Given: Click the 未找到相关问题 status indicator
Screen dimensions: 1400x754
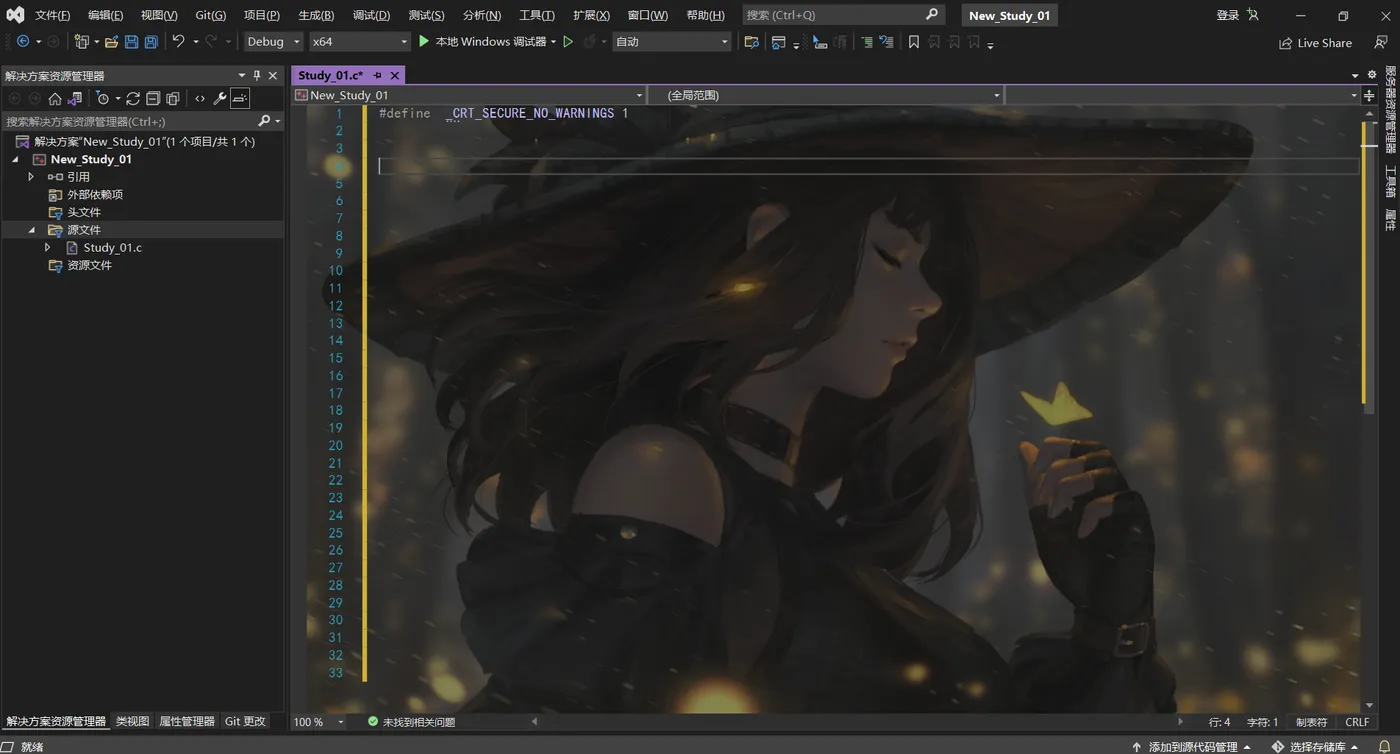Looking at the screenshot, I should pos(411,721).
